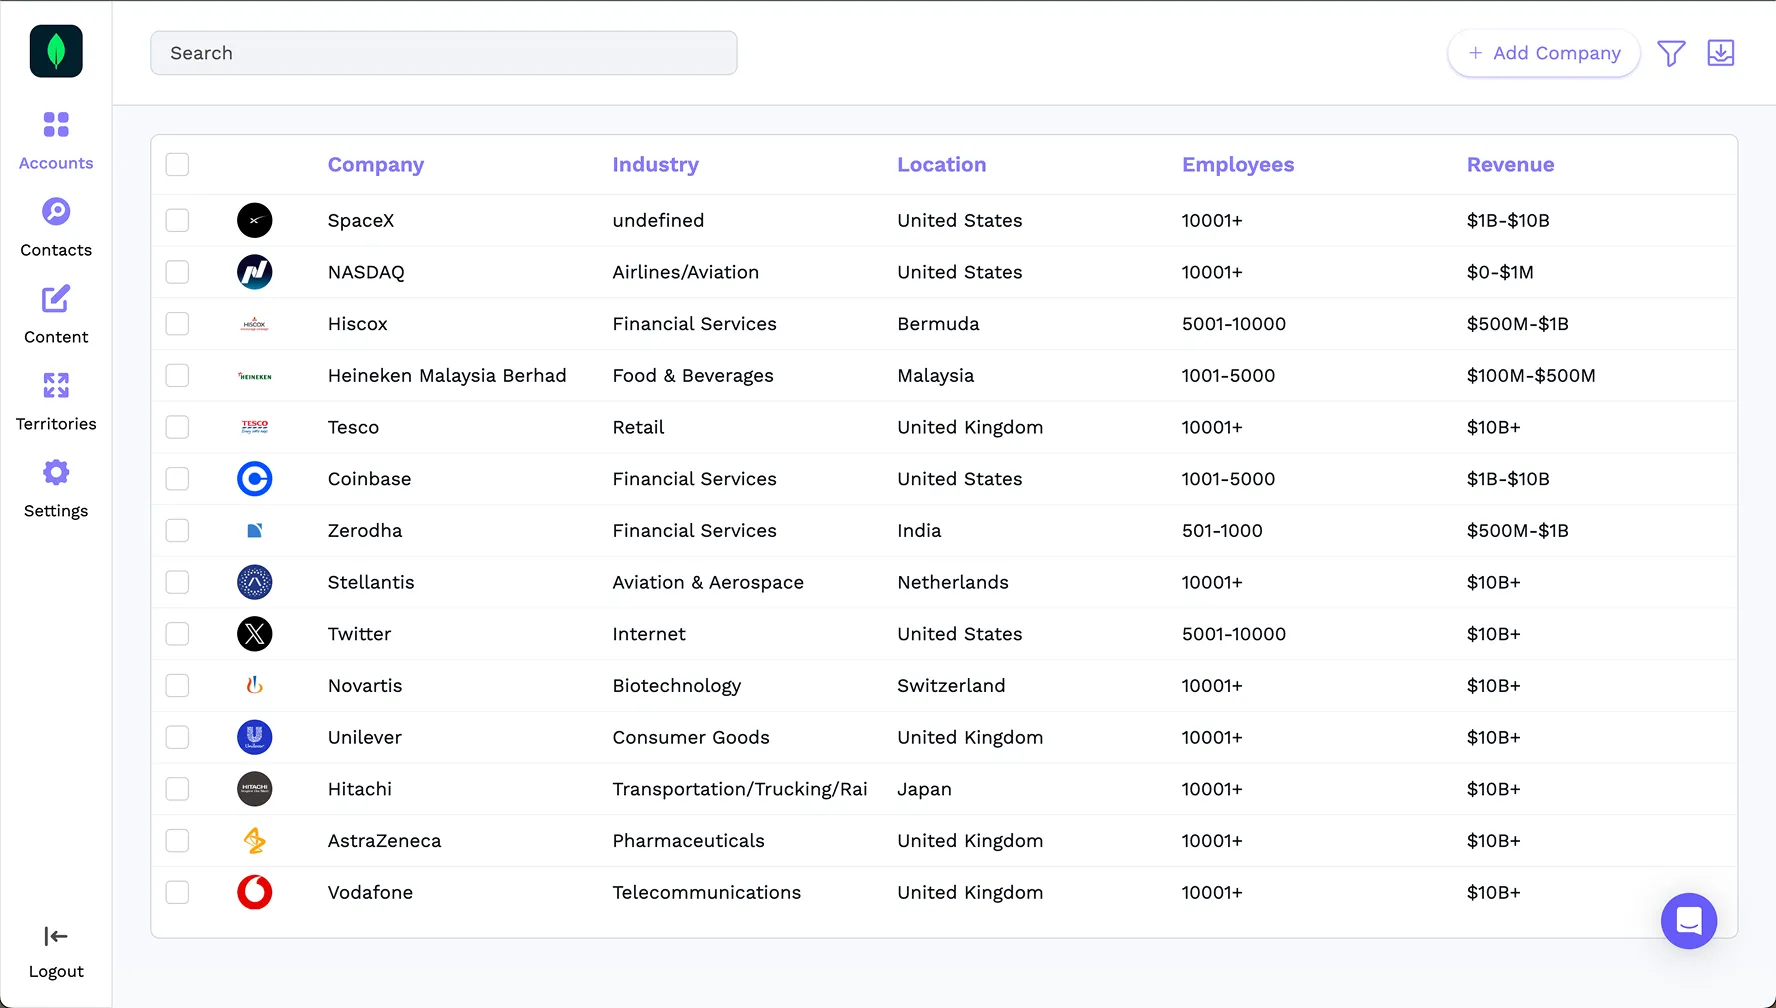Check the AstraZeneca row checkbox
The height and width of the screenshot is (1008, 1776).
tap(177, 841)
